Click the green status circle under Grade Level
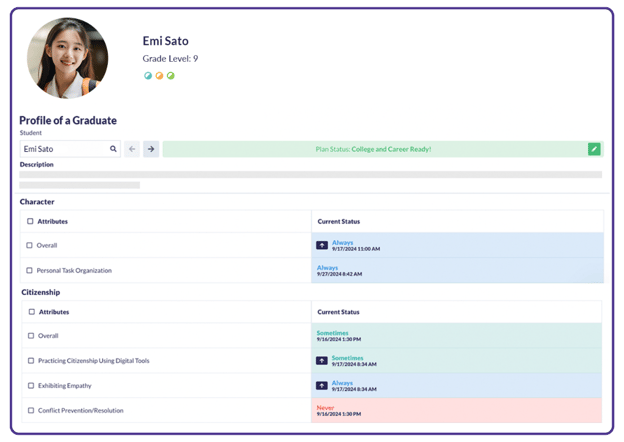The image size is (624, 442). click(x=171, y=76)
